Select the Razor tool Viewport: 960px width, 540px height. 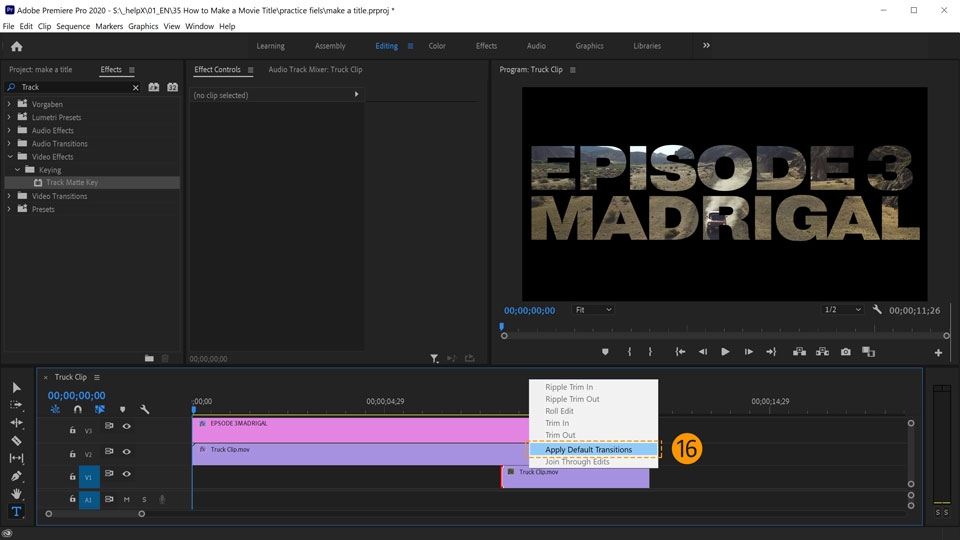click(x=17, y=440)
